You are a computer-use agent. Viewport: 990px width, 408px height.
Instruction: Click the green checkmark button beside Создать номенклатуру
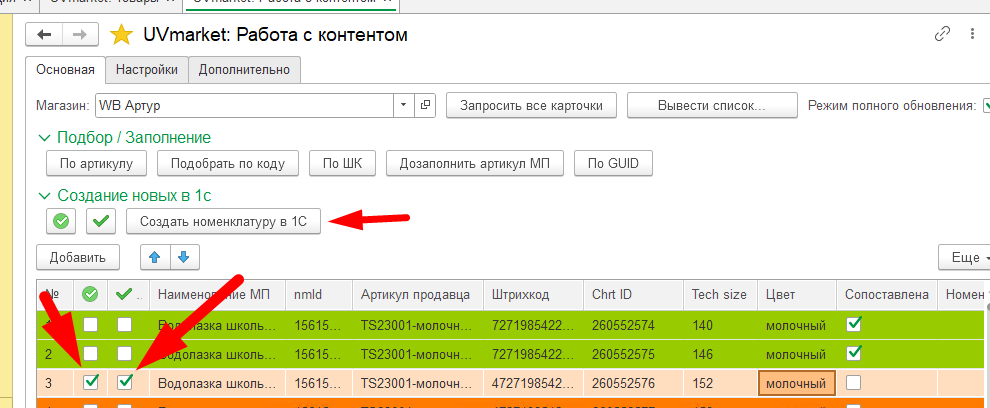[x=100, y=221]
